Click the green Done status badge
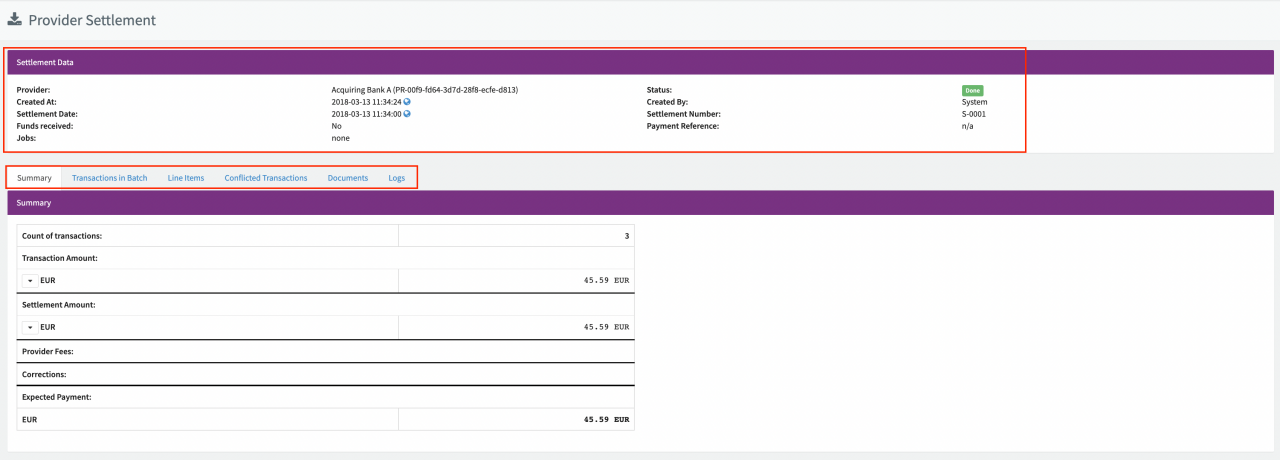The width and height of the screenshot is (1280, 460). 972,90
